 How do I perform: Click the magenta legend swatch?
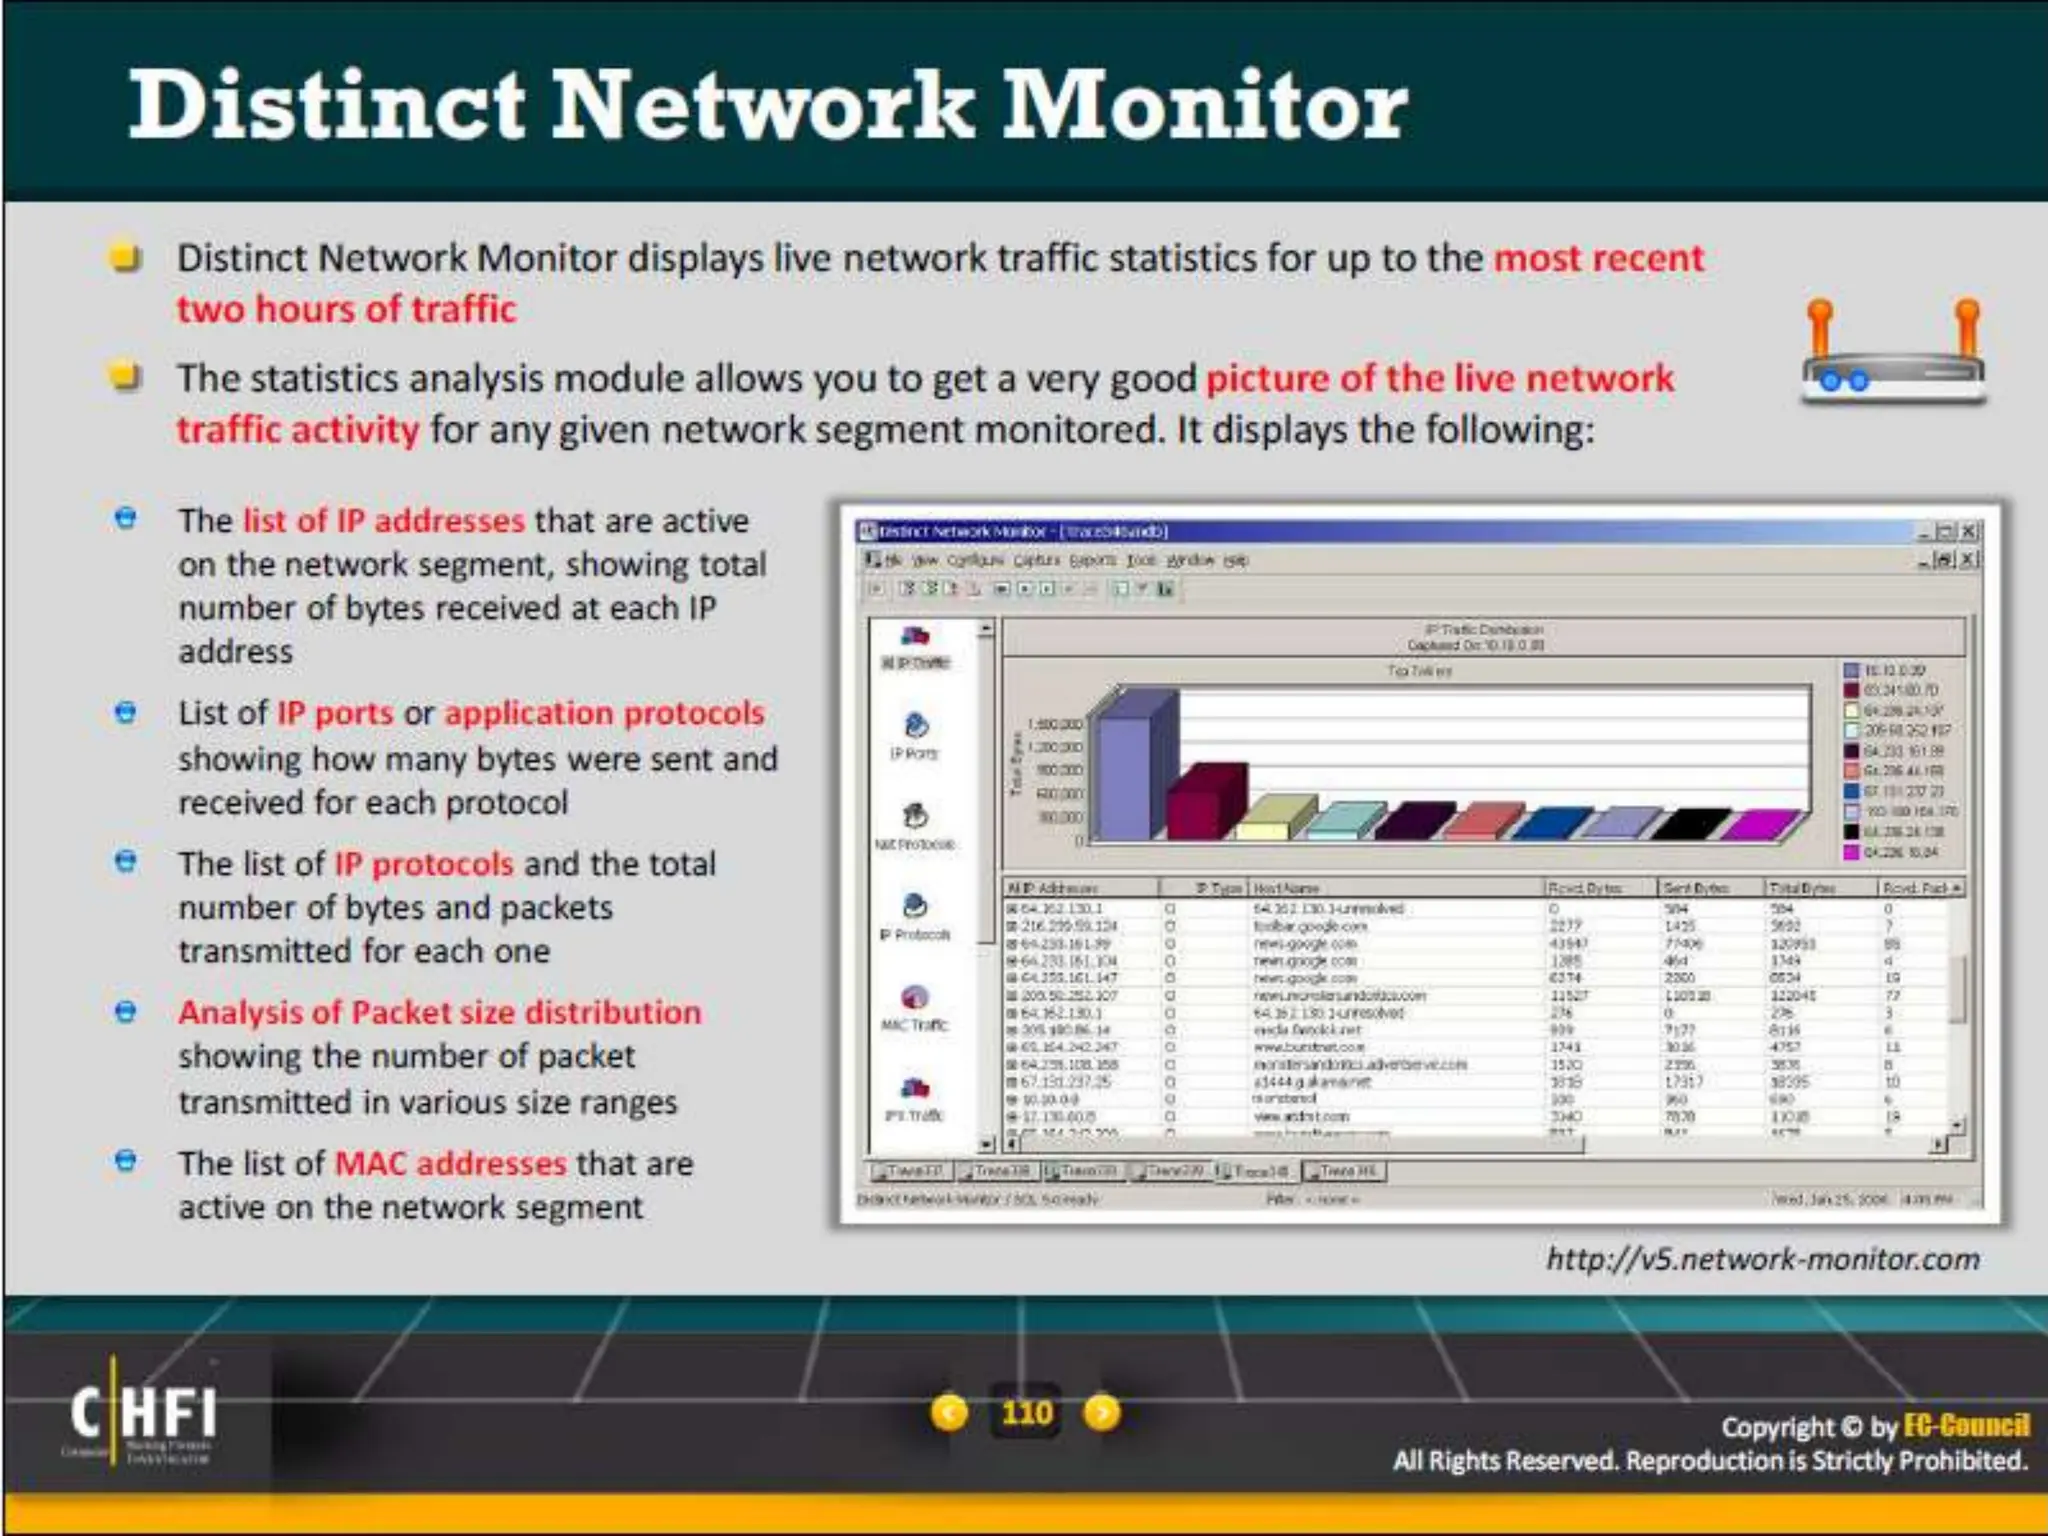tap(1851, 852)
